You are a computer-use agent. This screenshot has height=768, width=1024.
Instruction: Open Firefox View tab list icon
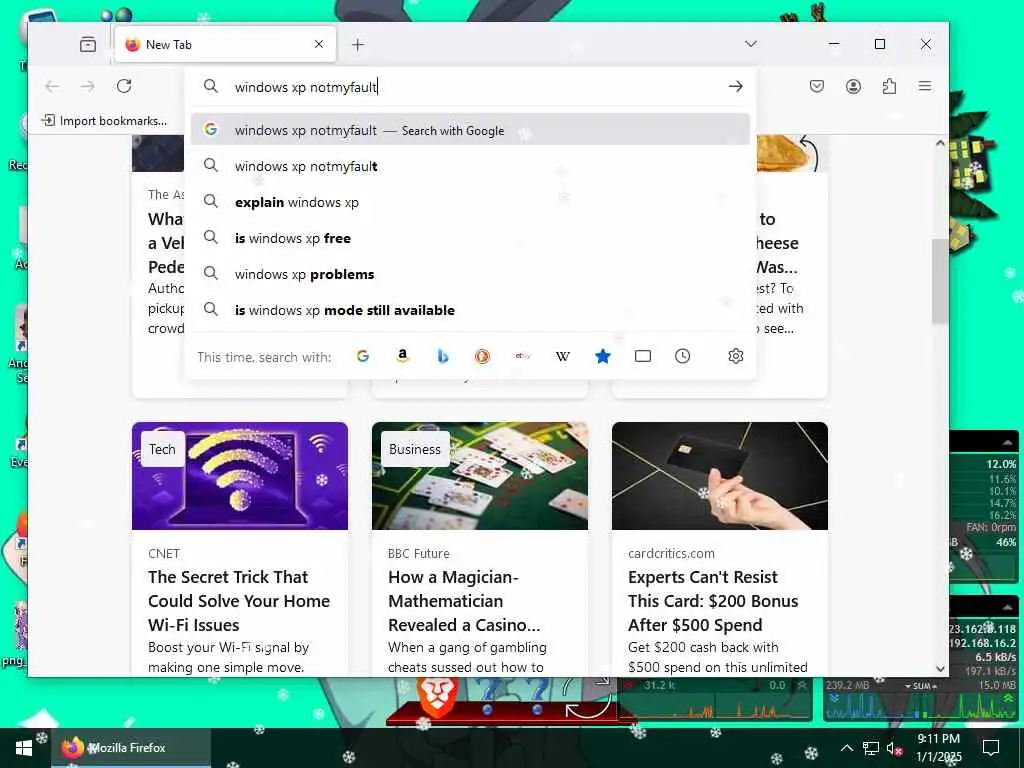pyautogui.click(x=88, y=44)
